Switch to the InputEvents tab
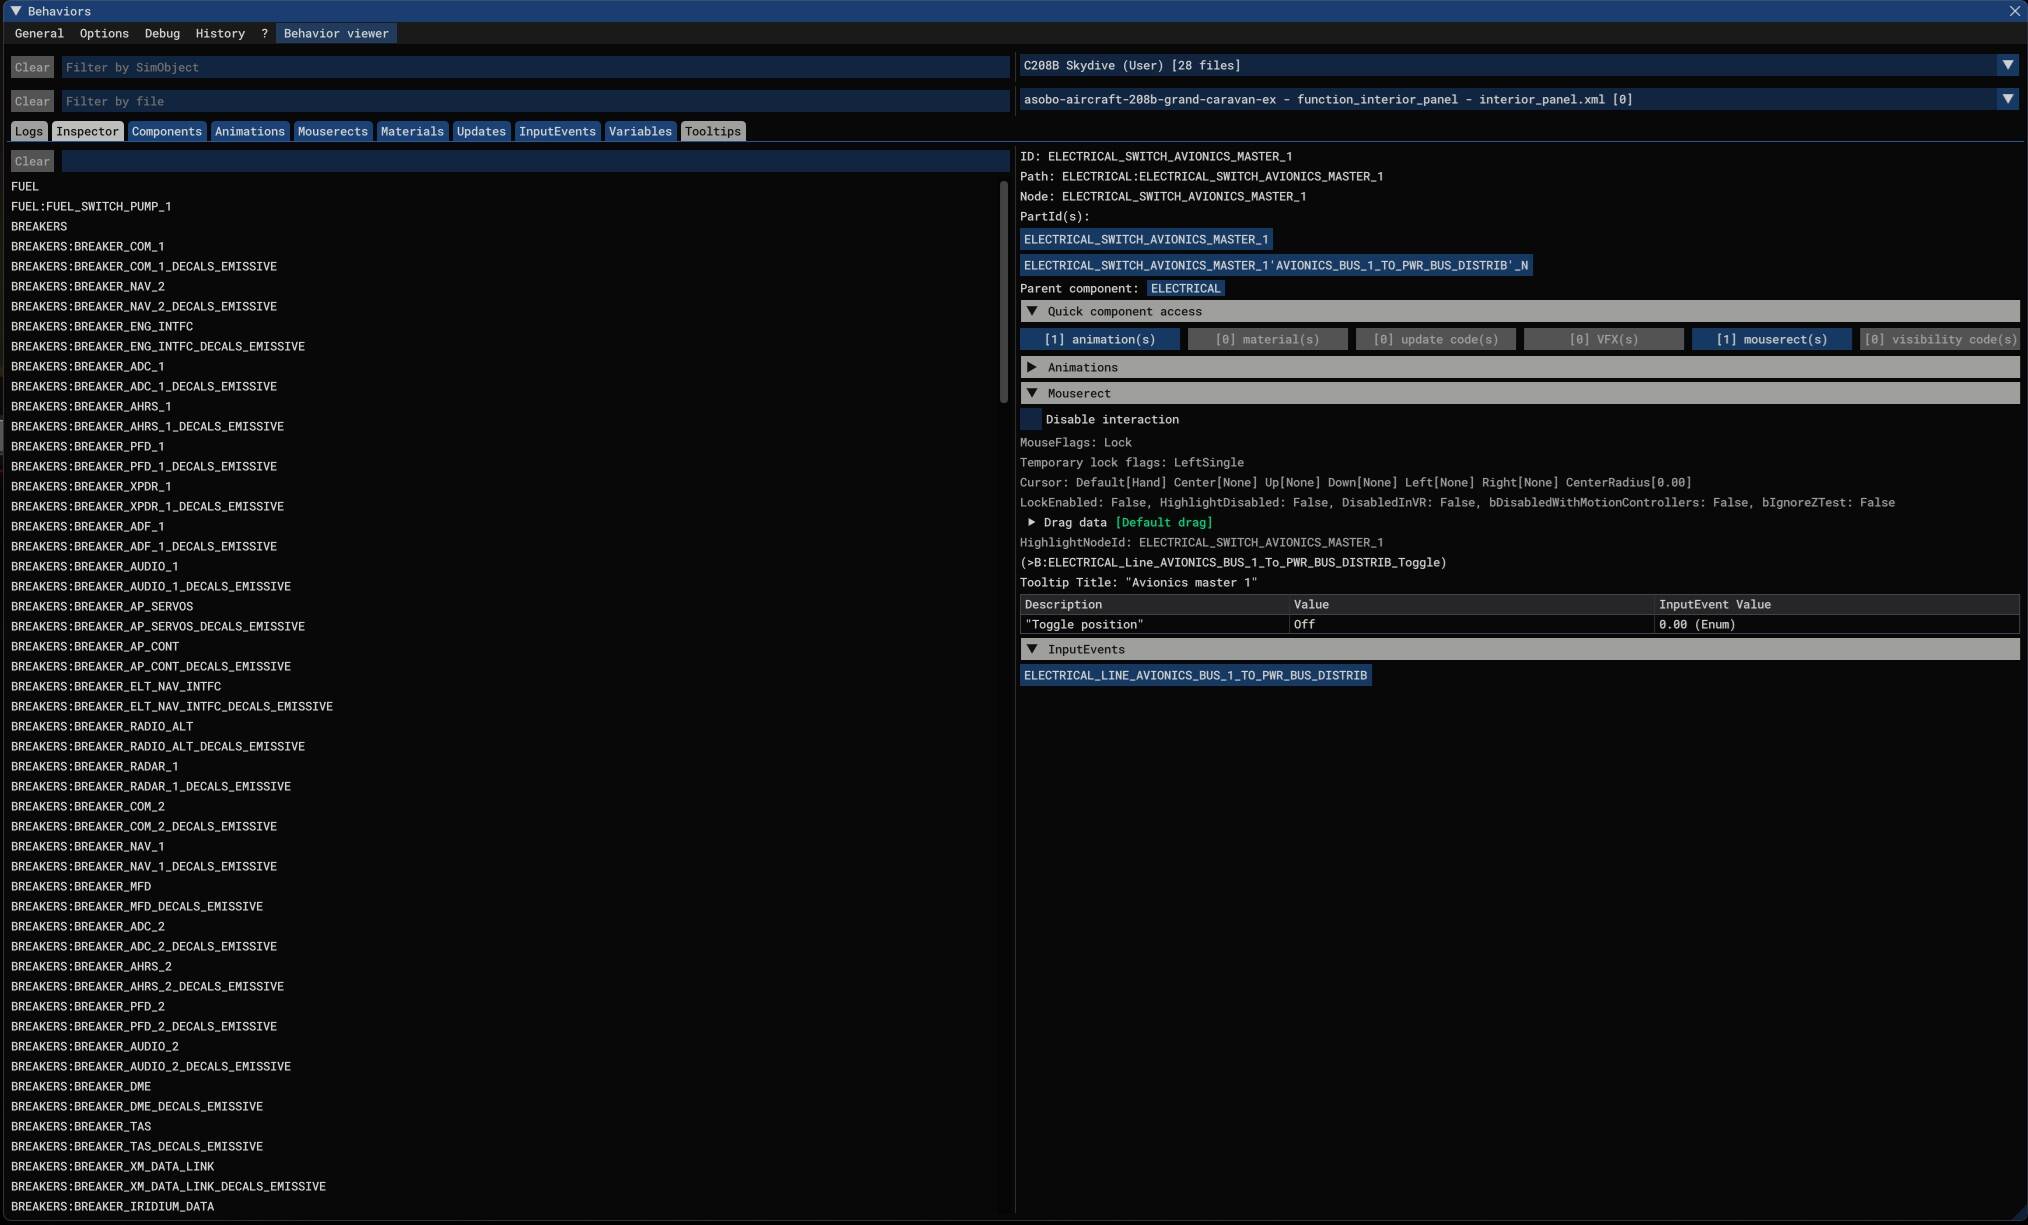The width and height of the screenshot is (2028, 1225). pyautogui.click(x=557, y=132)
